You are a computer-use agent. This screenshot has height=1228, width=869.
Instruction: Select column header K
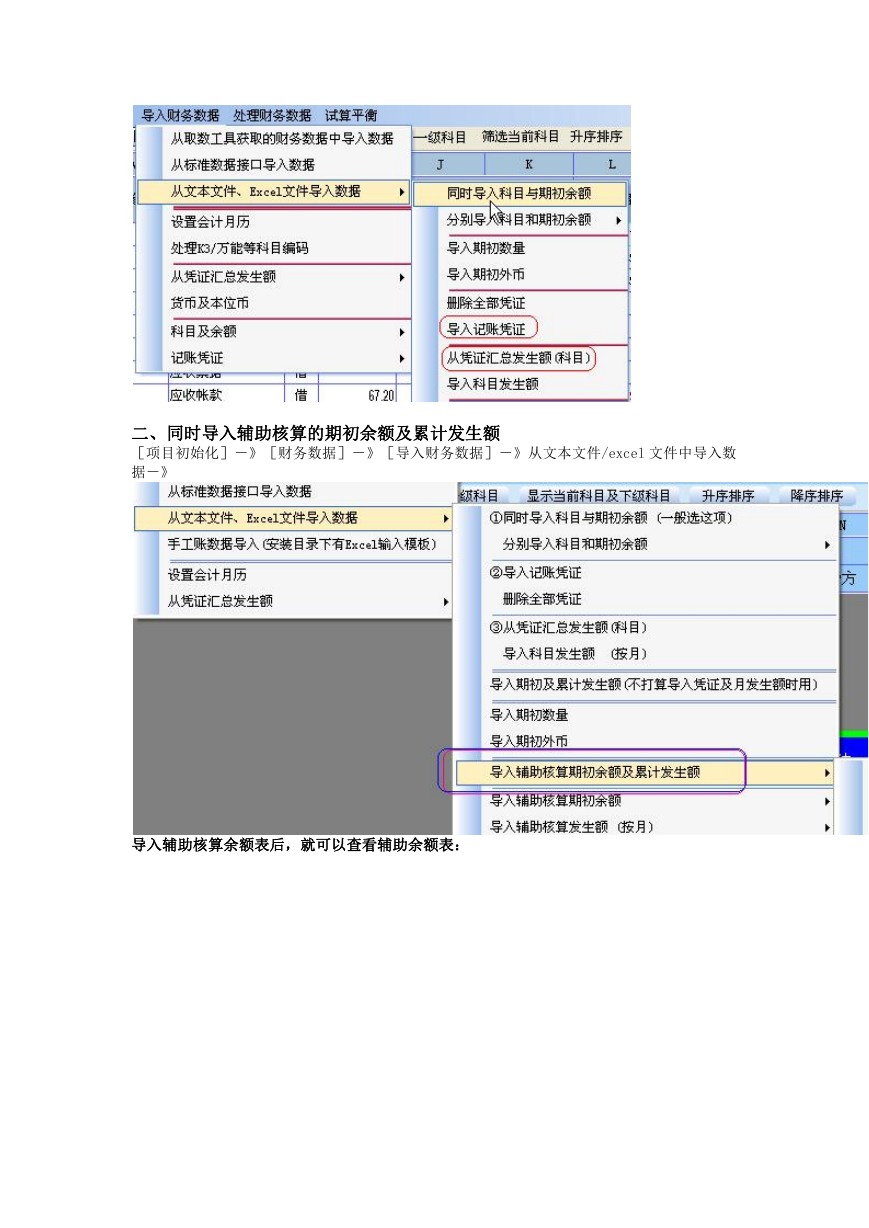[x=529, y=164]
